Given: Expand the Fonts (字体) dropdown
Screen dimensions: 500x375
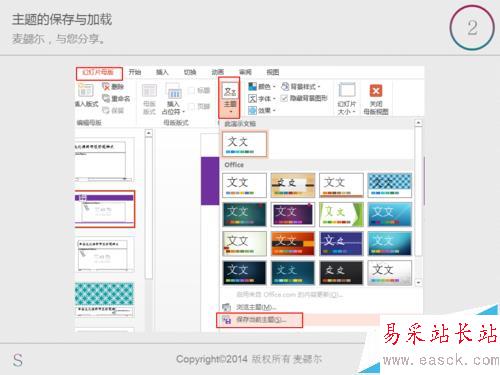Looking at the screenshot, I should [262, 99].
